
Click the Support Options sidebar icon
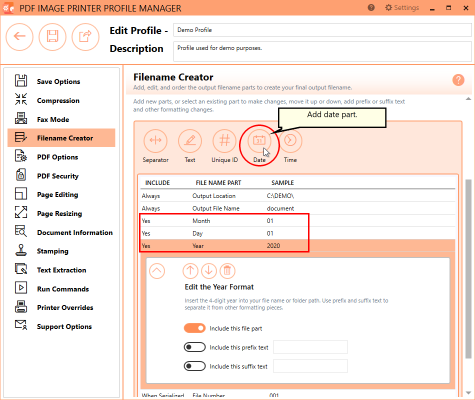click(21, 326)
